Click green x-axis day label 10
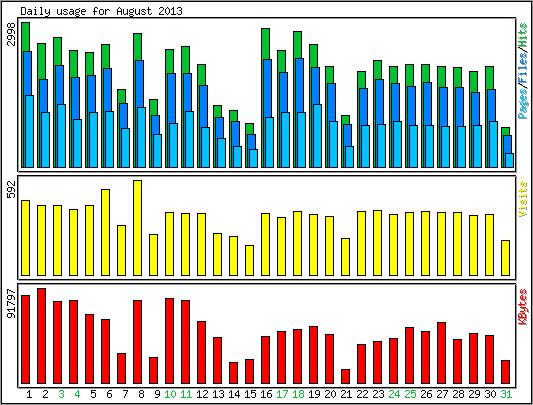This screenshot has width=533, height=405. pyautogui.click(x=170, y=394)
